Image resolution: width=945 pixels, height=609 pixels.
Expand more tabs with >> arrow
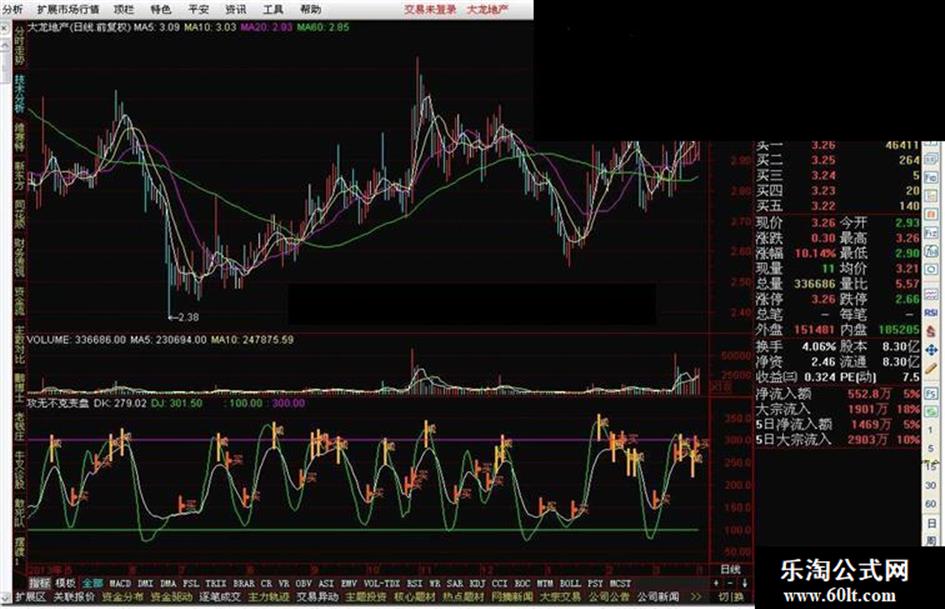(x=696, y=597)
